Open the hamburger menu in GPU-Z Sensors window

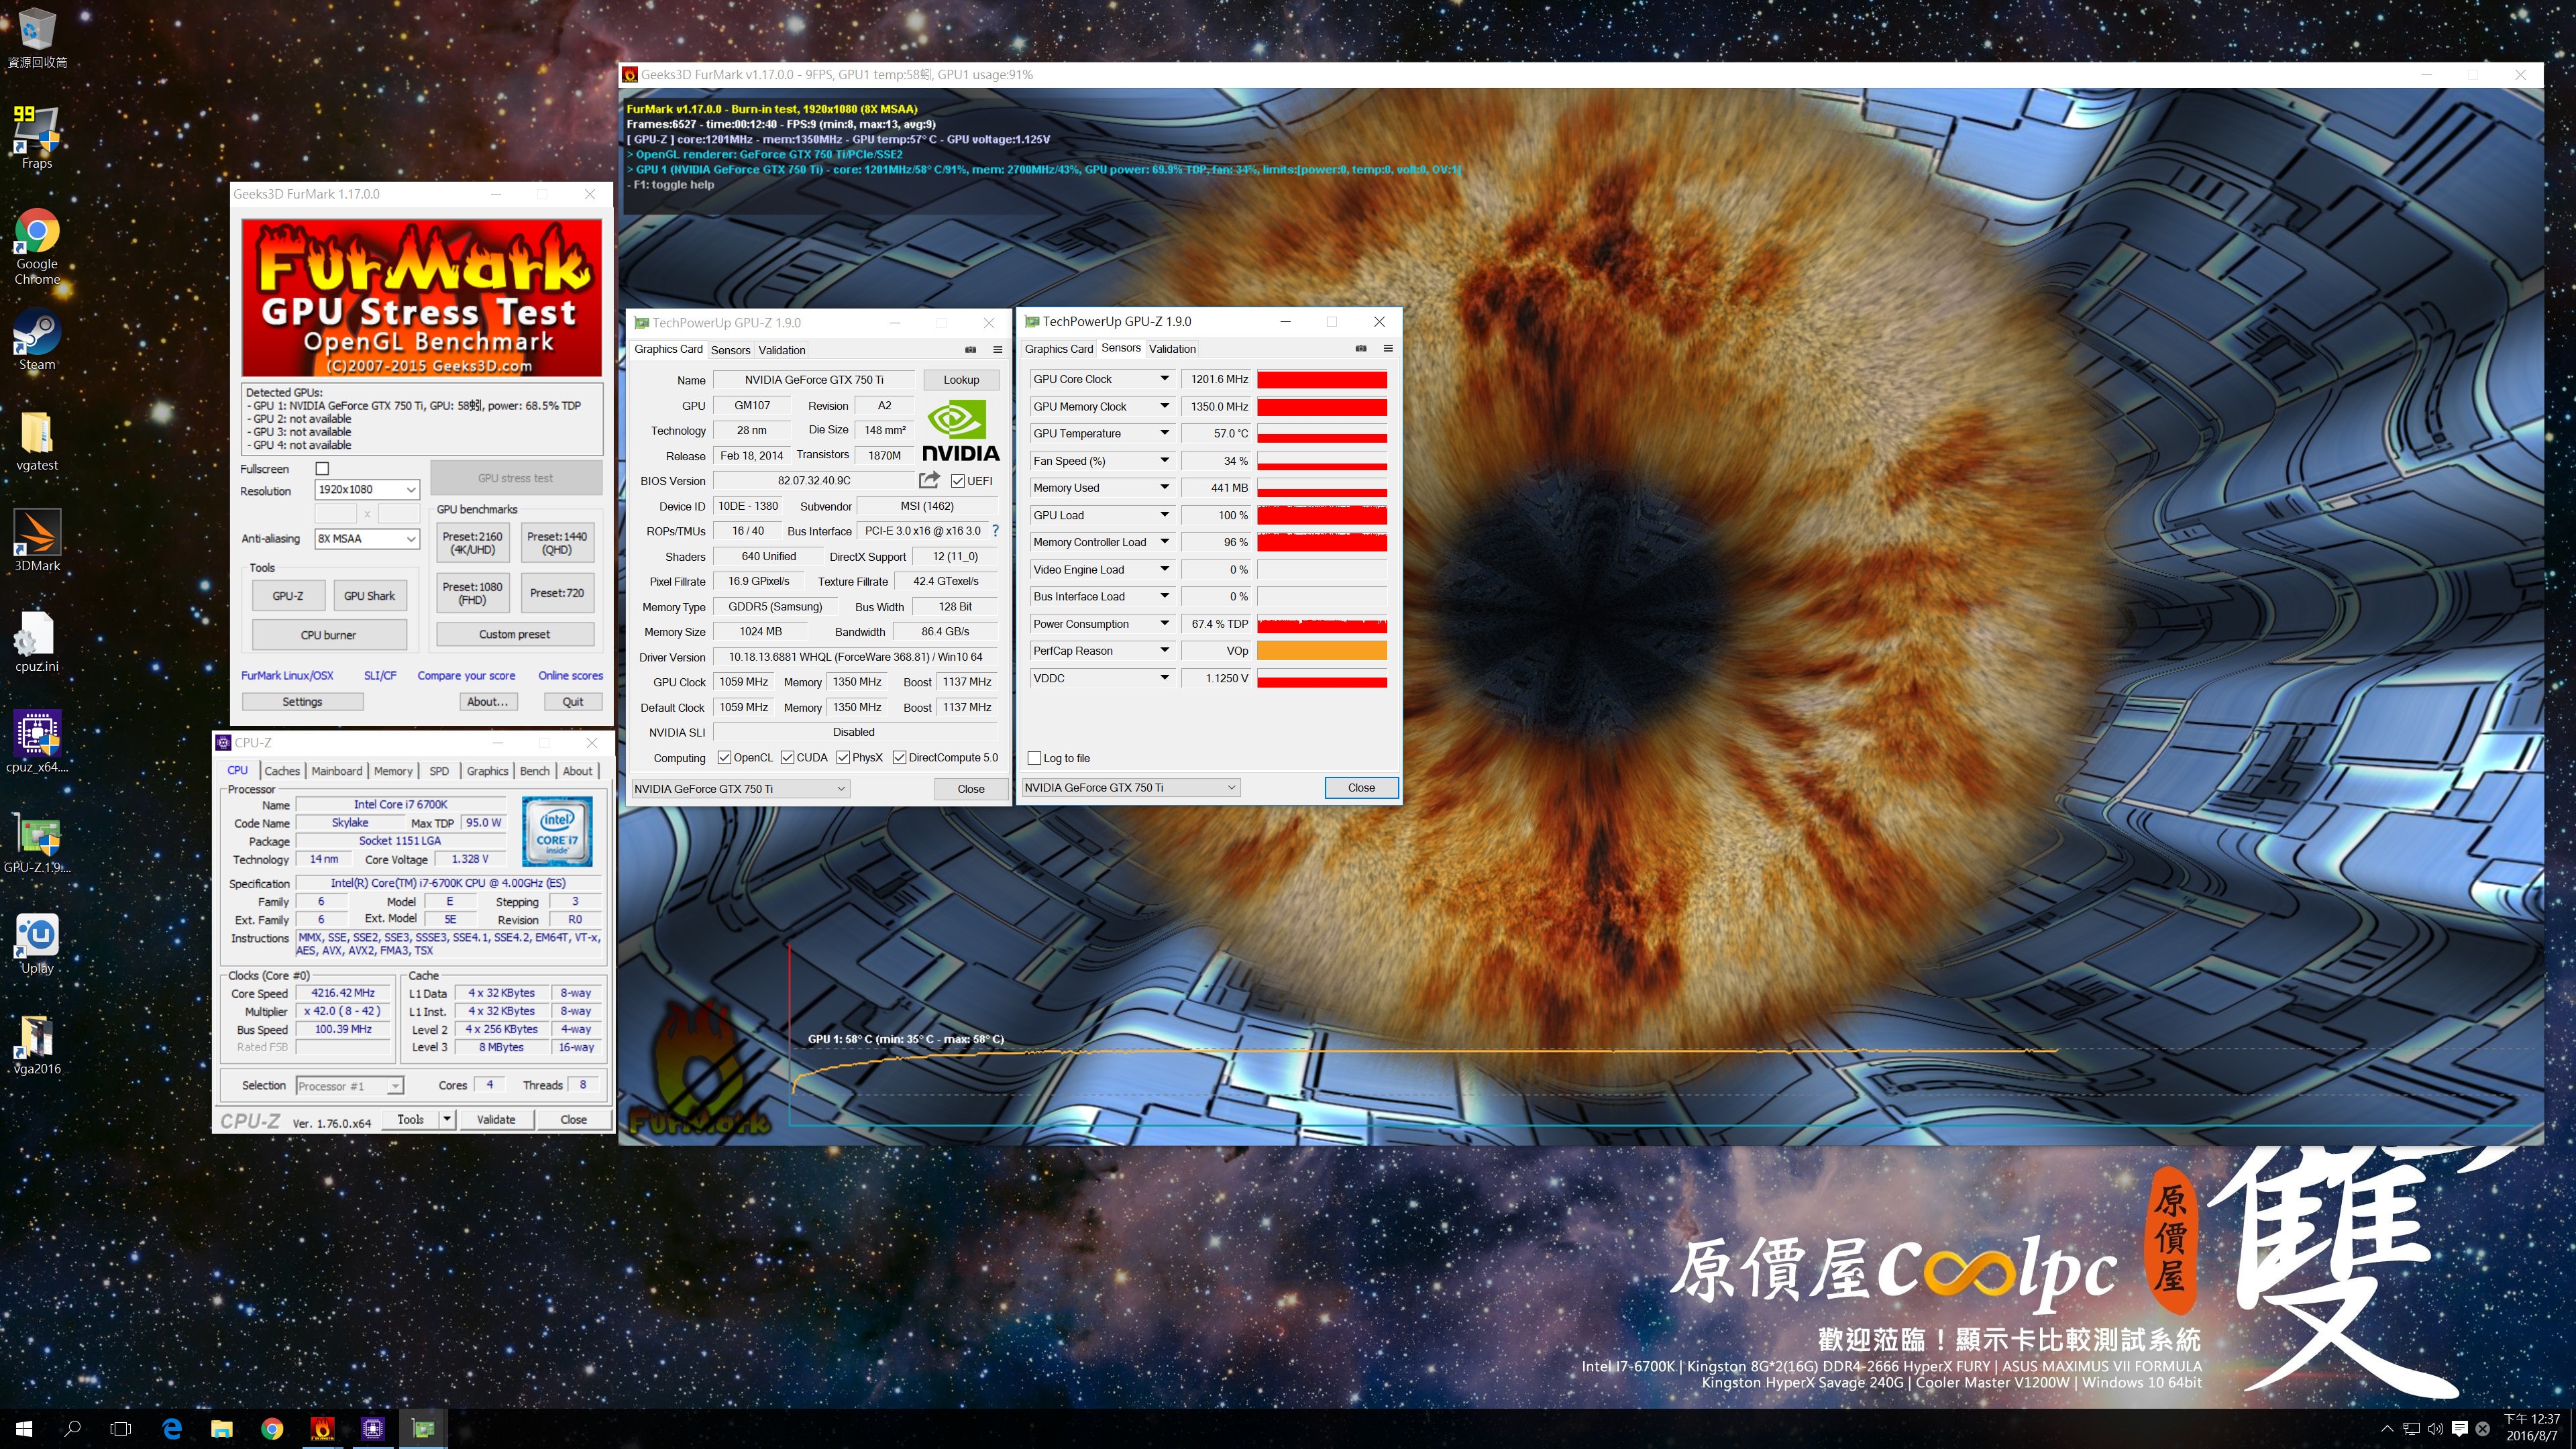point(1387,349)
